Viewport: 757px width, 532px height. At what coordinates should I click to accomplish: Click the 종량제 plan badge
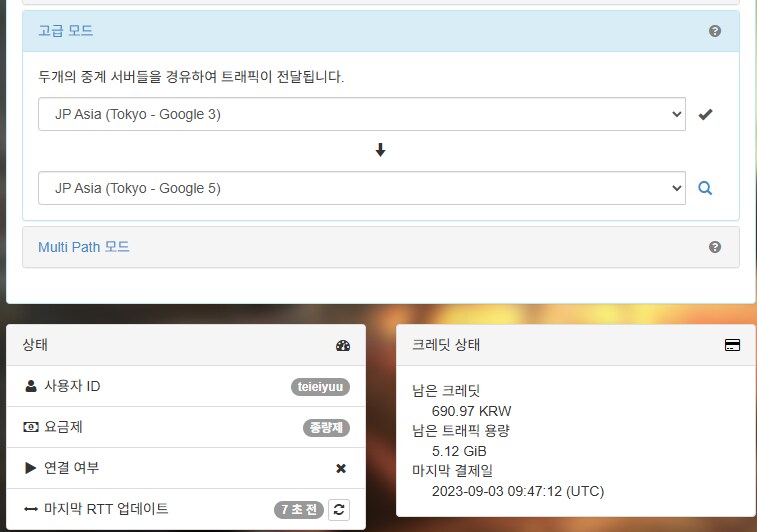(326, 428)
